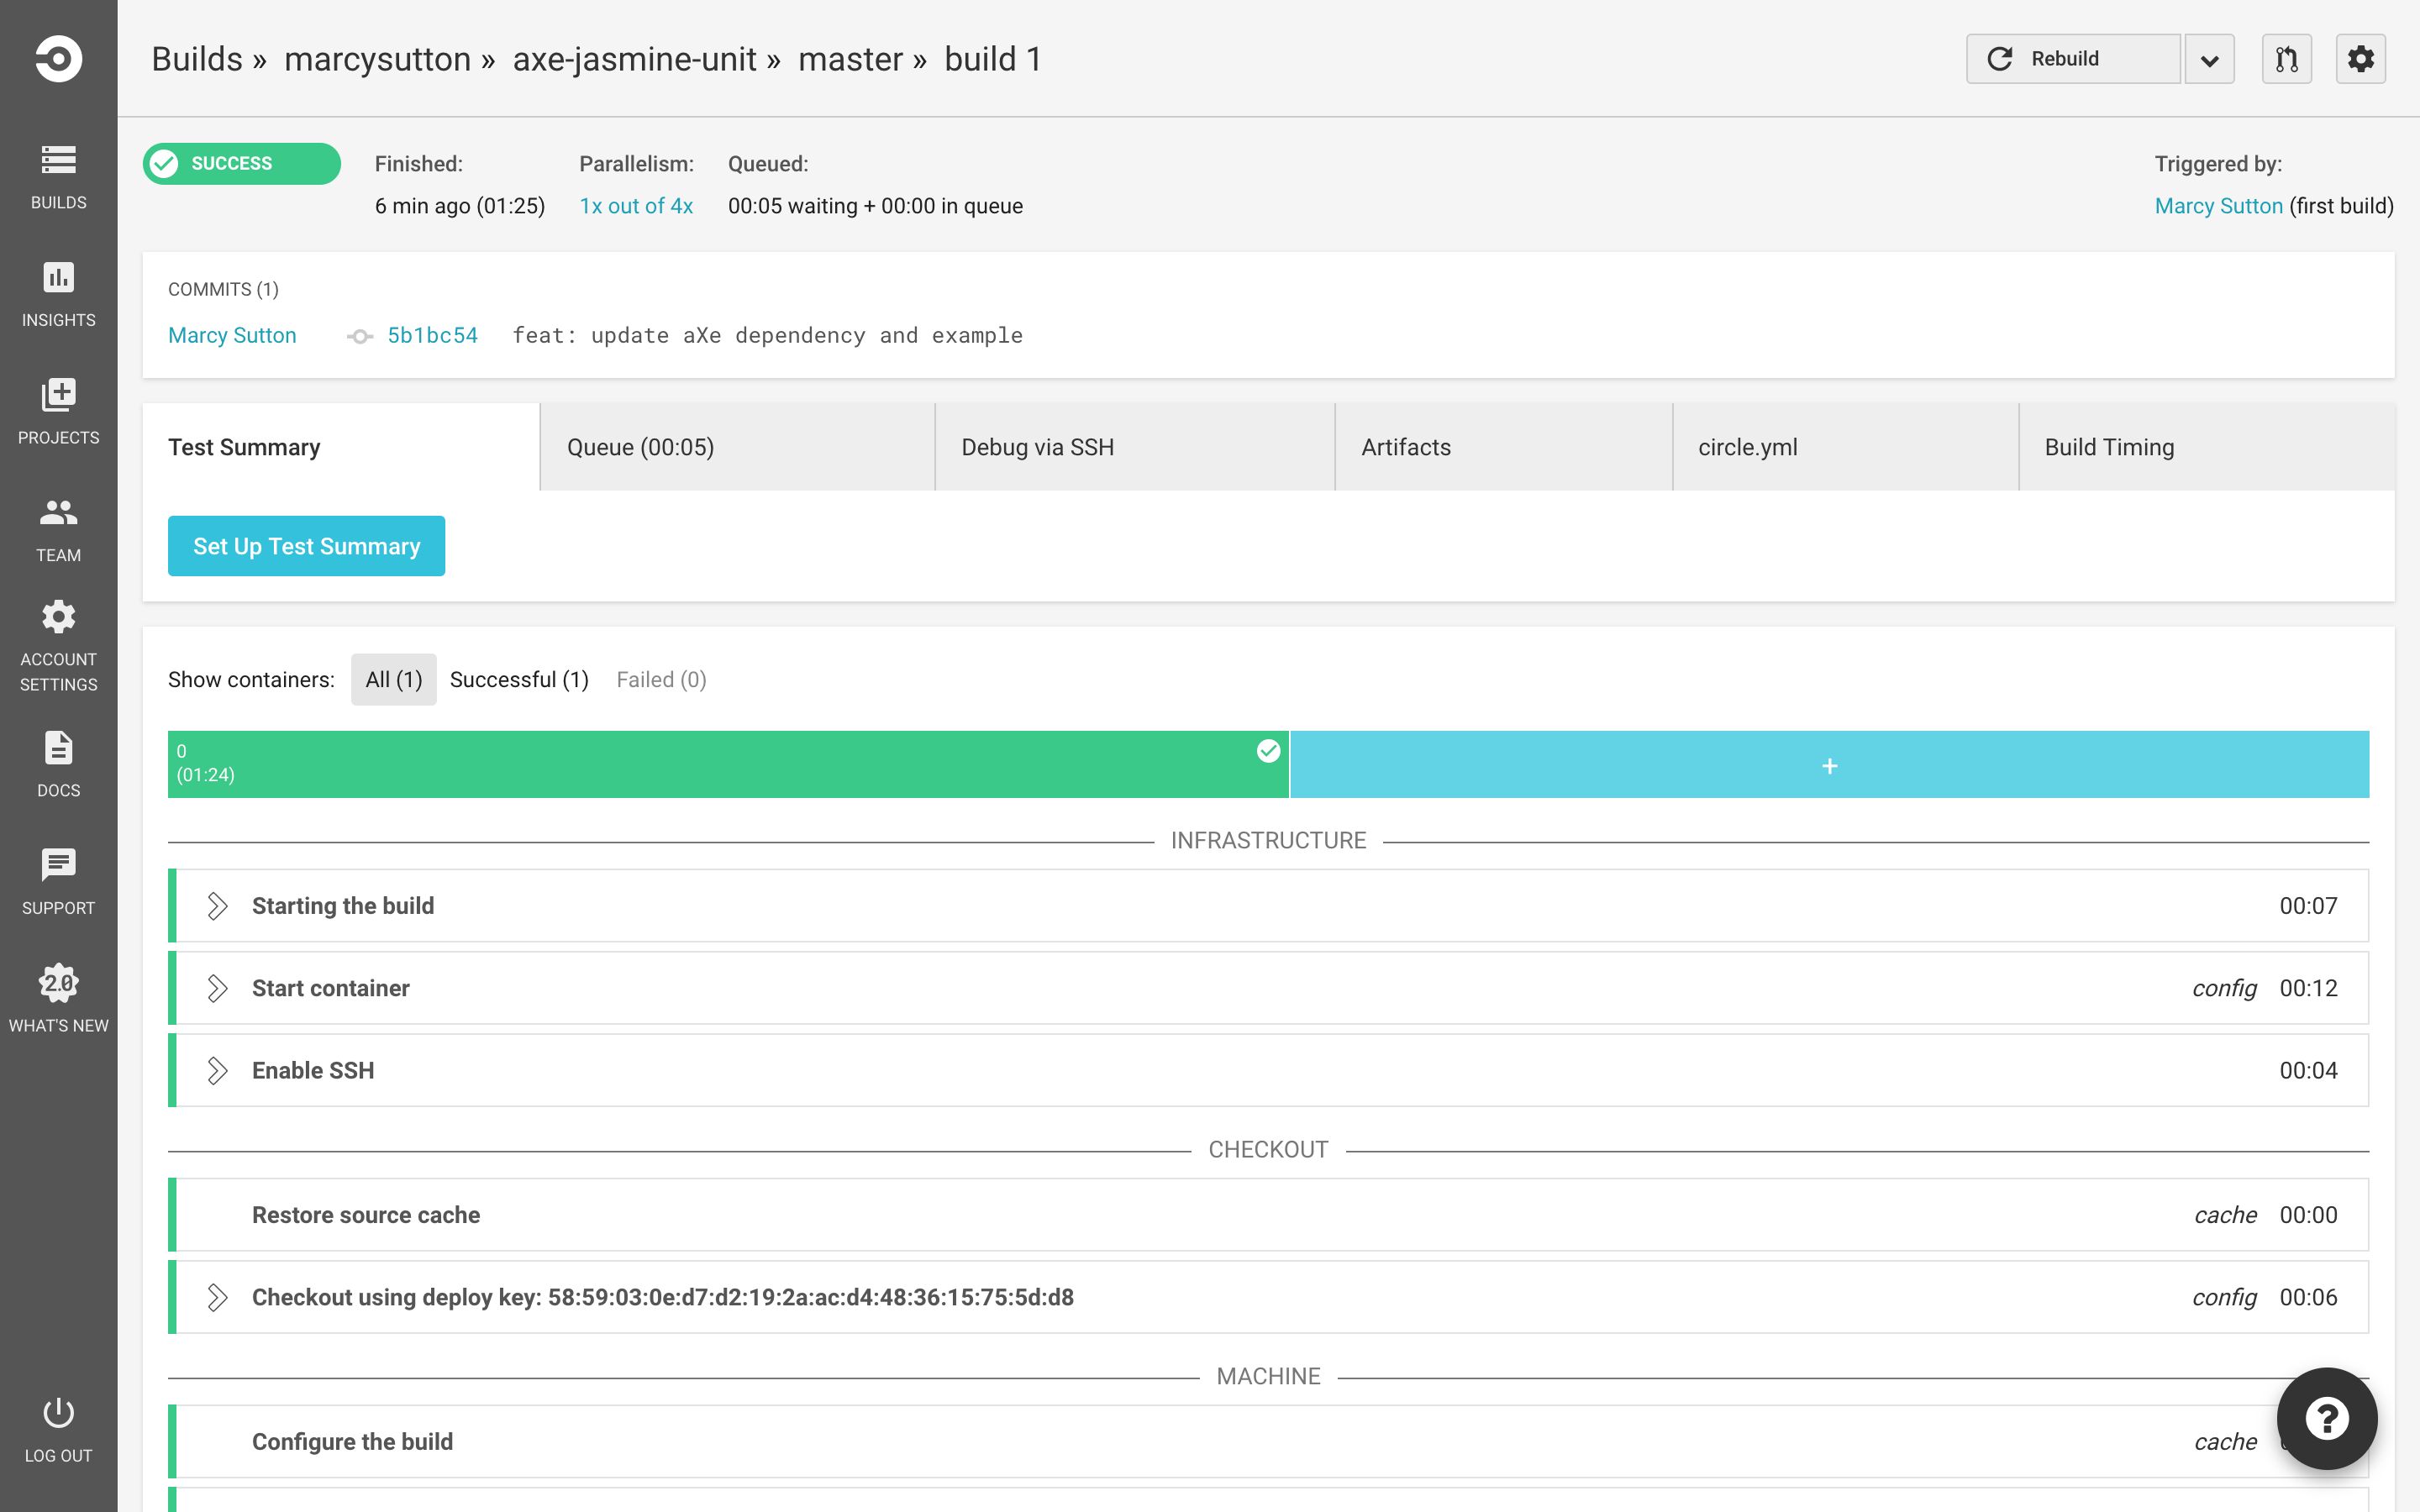2420x1512 pixels.
Task: Go to Projects via sidebar icon
Action: pos(58,395)
